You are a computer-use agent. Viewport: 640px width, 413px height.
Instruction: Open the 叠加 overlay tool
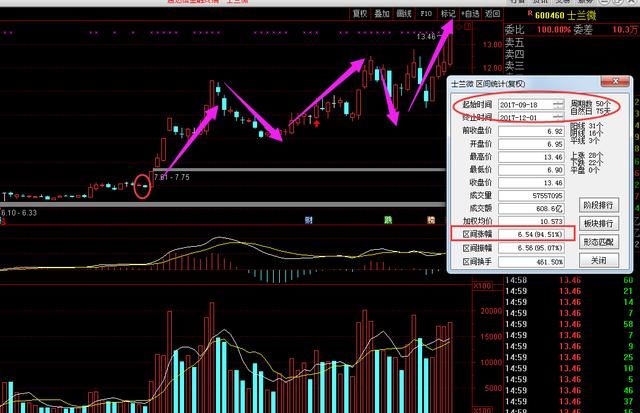[x=382, y=14]
